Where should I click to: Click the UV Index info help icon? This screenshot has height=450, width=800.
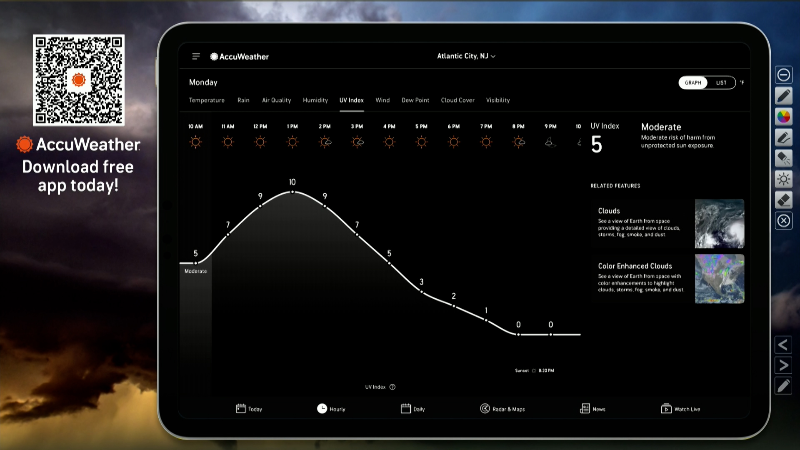[x=392, y=387]
